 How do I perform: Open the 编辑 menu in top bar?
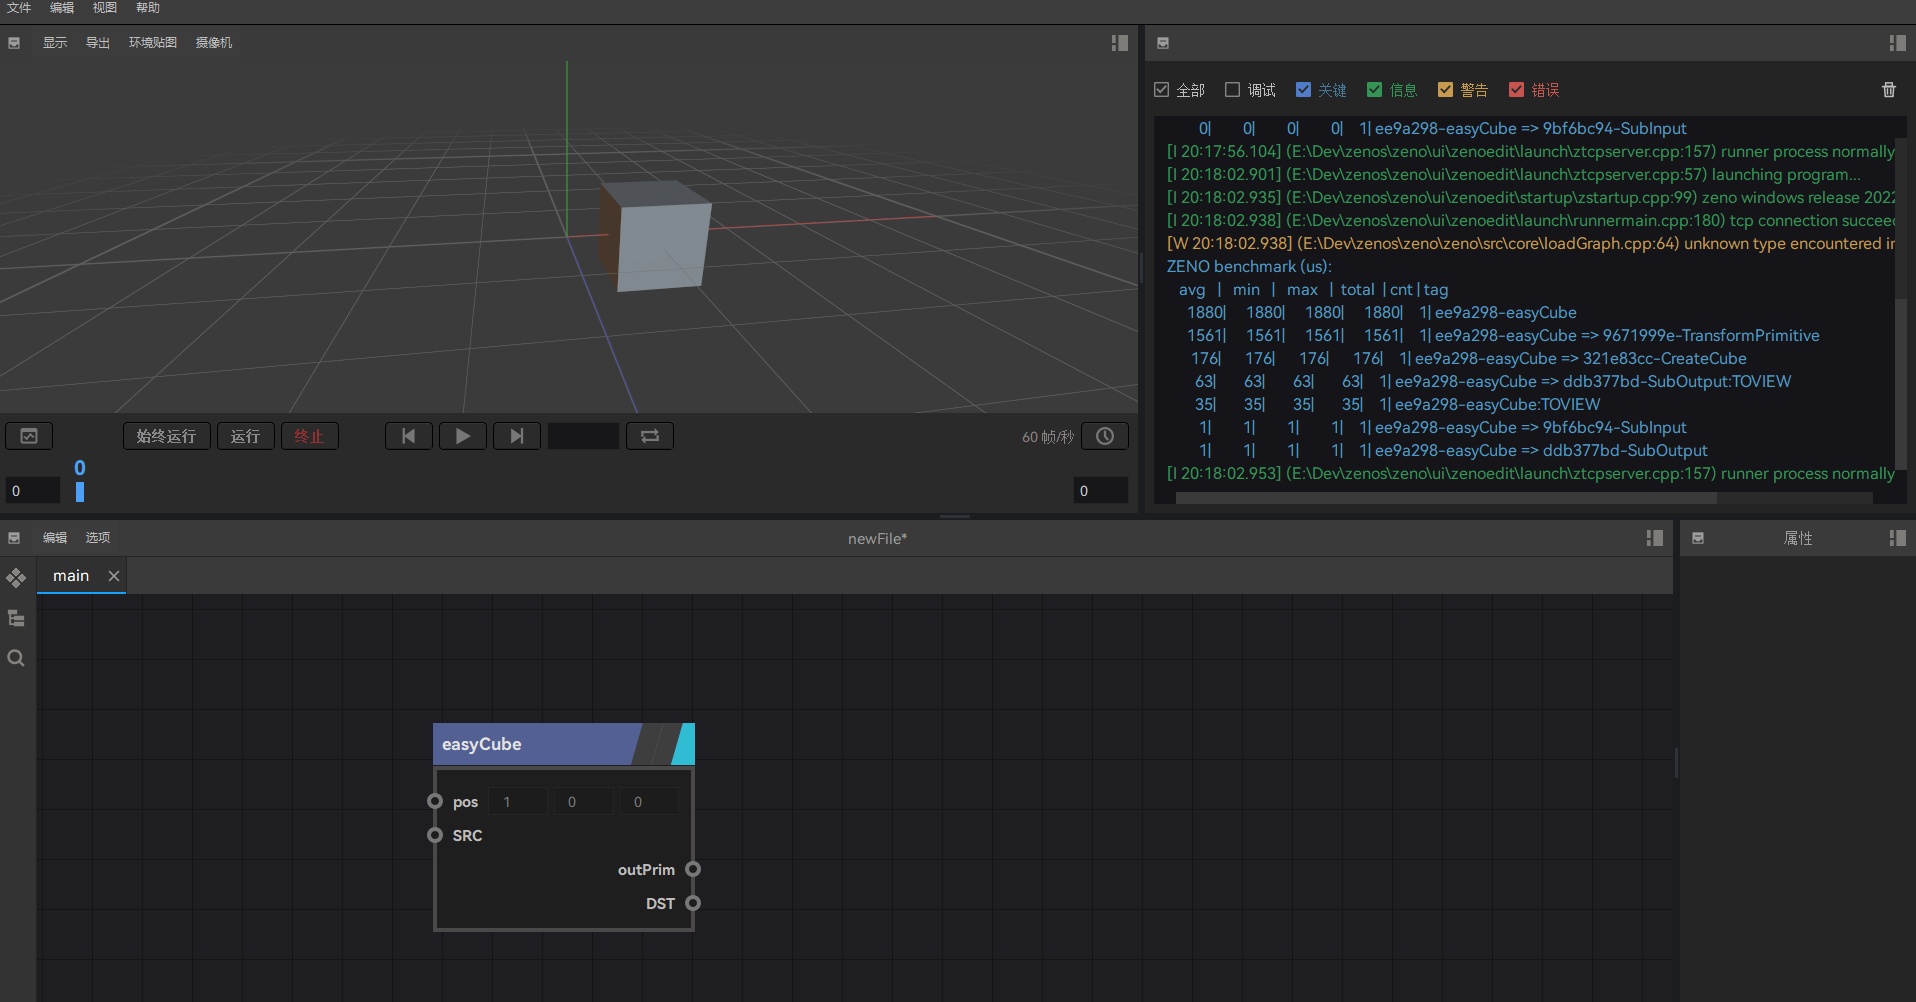pos(62,8)
